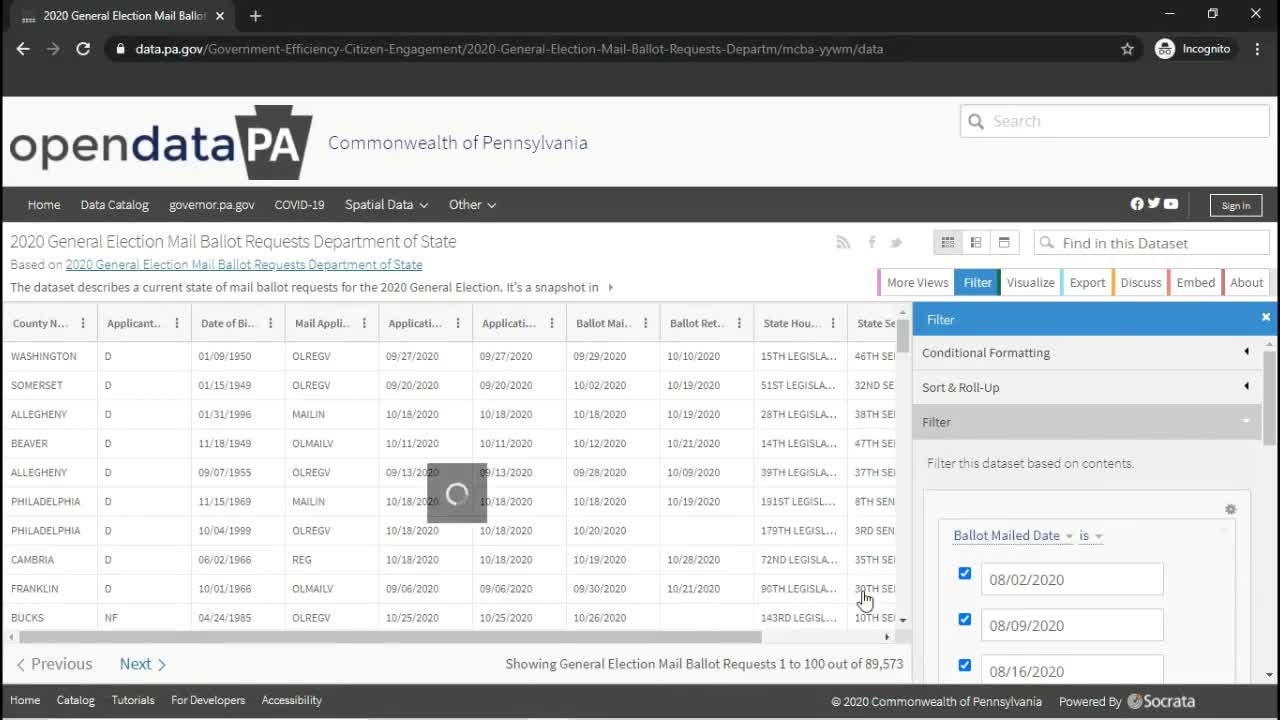Open a new browser tab with the plus button
The image size is (1280, 720).
point(255,15)
